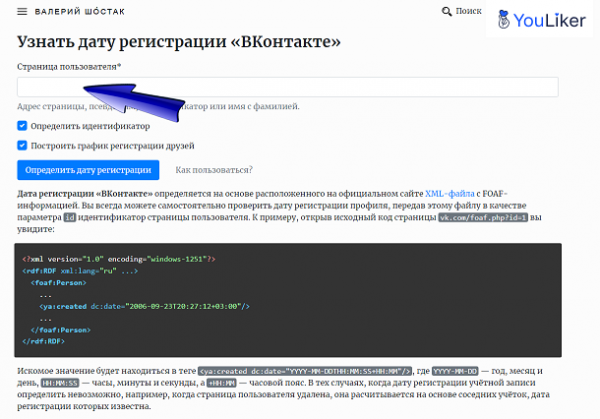
Task: Open the Поиск search link
Action: (x=468, y=11)
